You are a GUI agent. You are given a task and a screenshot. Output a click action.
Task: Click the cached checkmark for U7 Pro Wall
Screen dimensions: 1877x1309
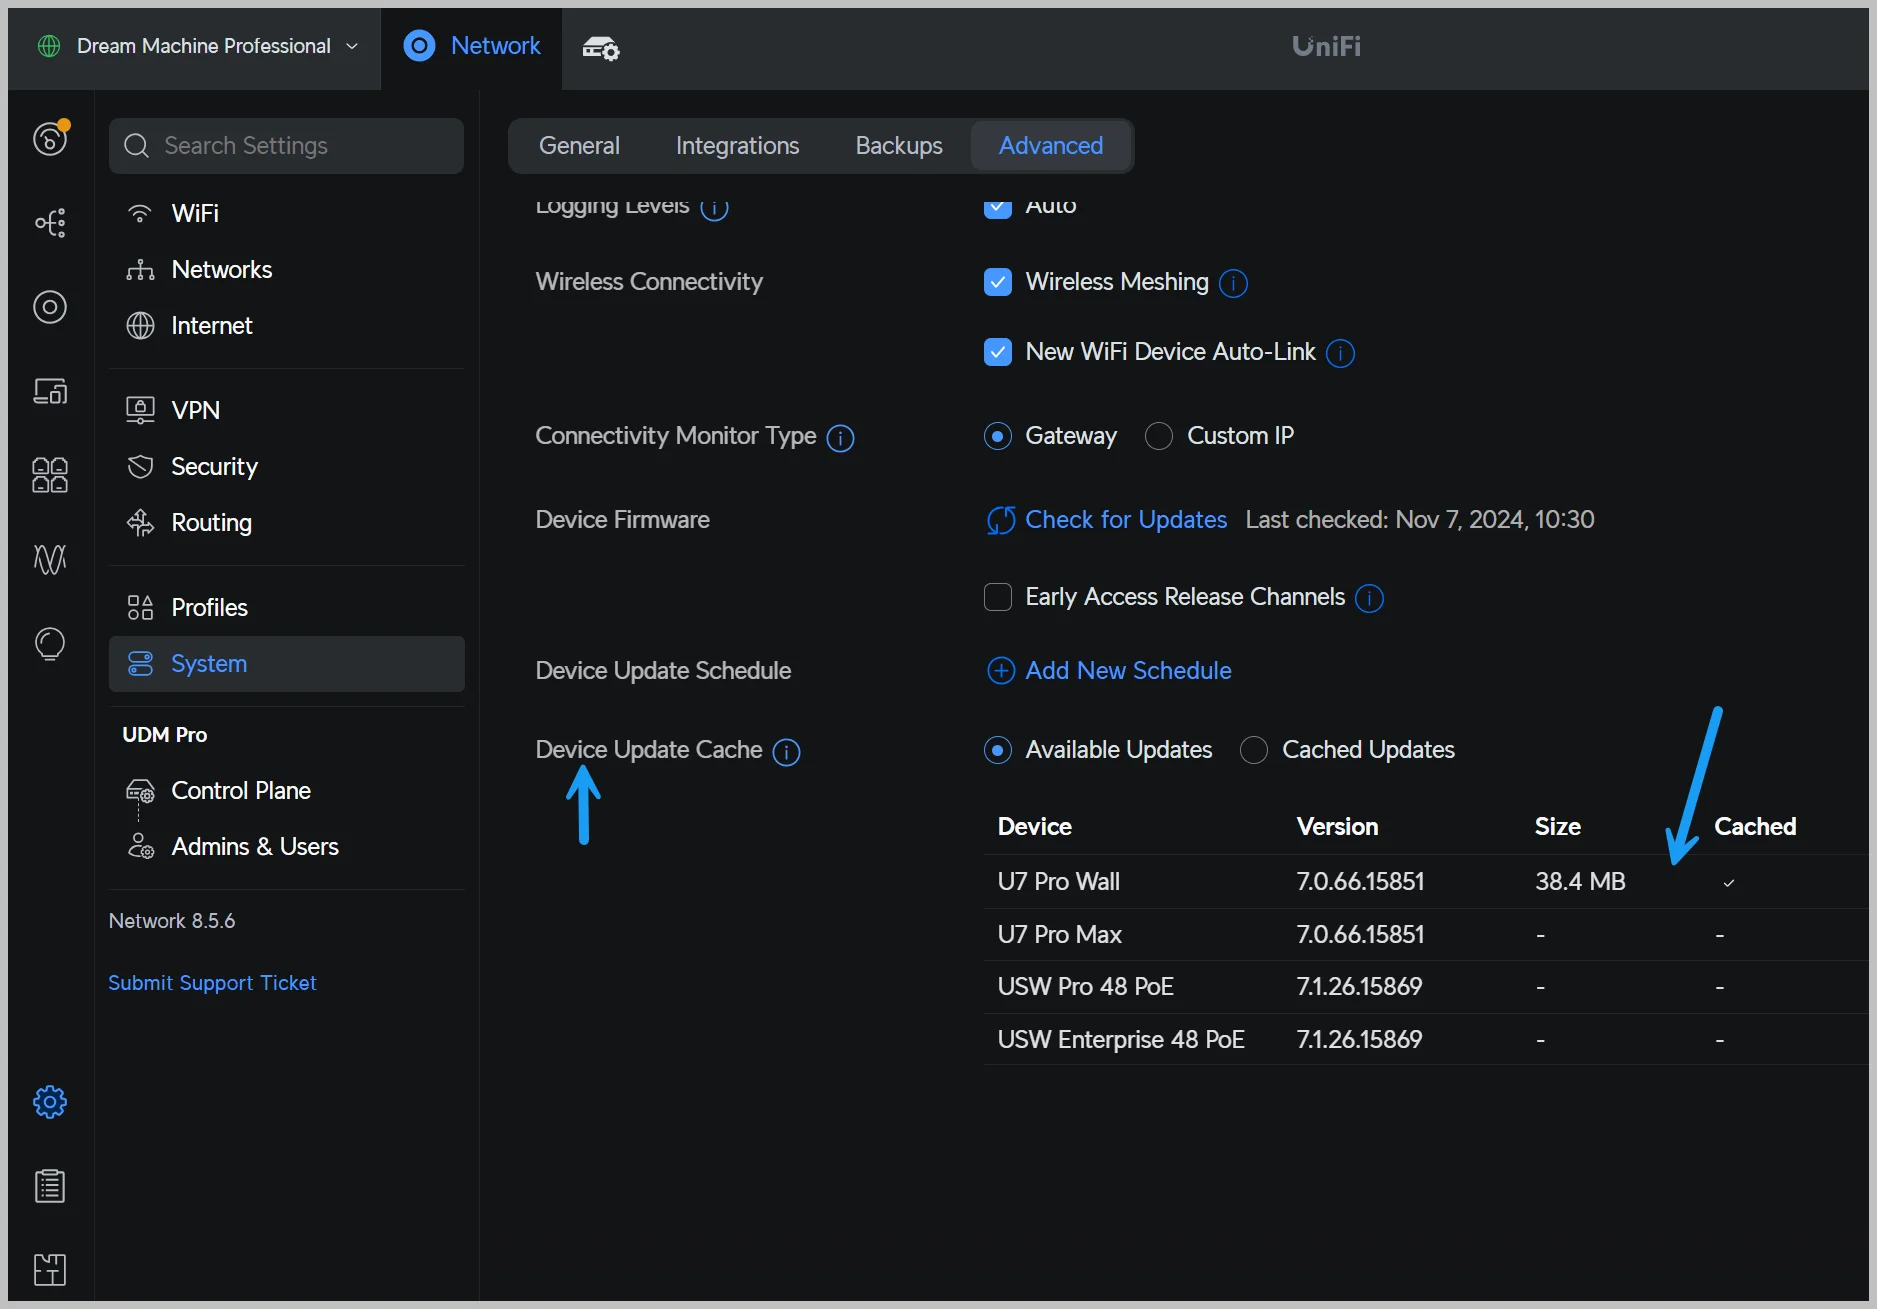[x=1728, y=883]
